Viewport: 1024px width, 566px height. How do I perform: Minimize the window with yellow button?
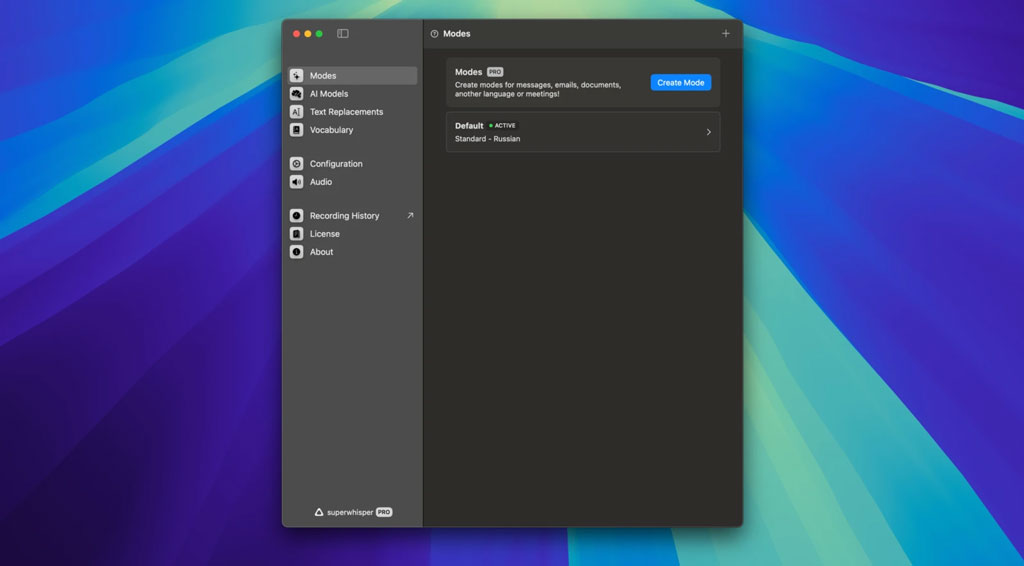tap(308, 34)
